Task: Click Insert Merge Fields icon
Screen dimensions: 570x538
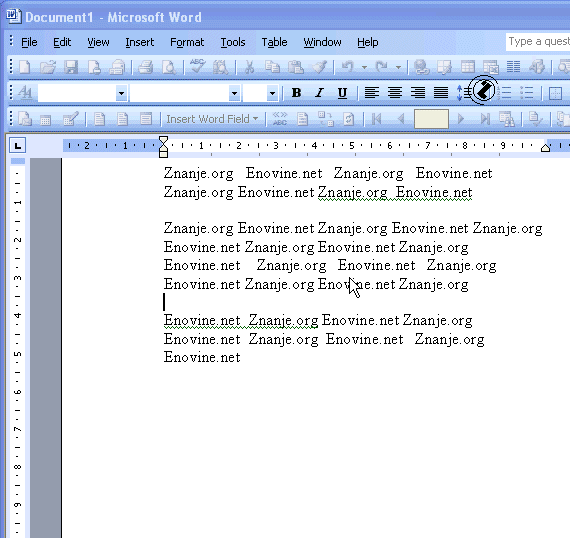Action: click(146, 119)
